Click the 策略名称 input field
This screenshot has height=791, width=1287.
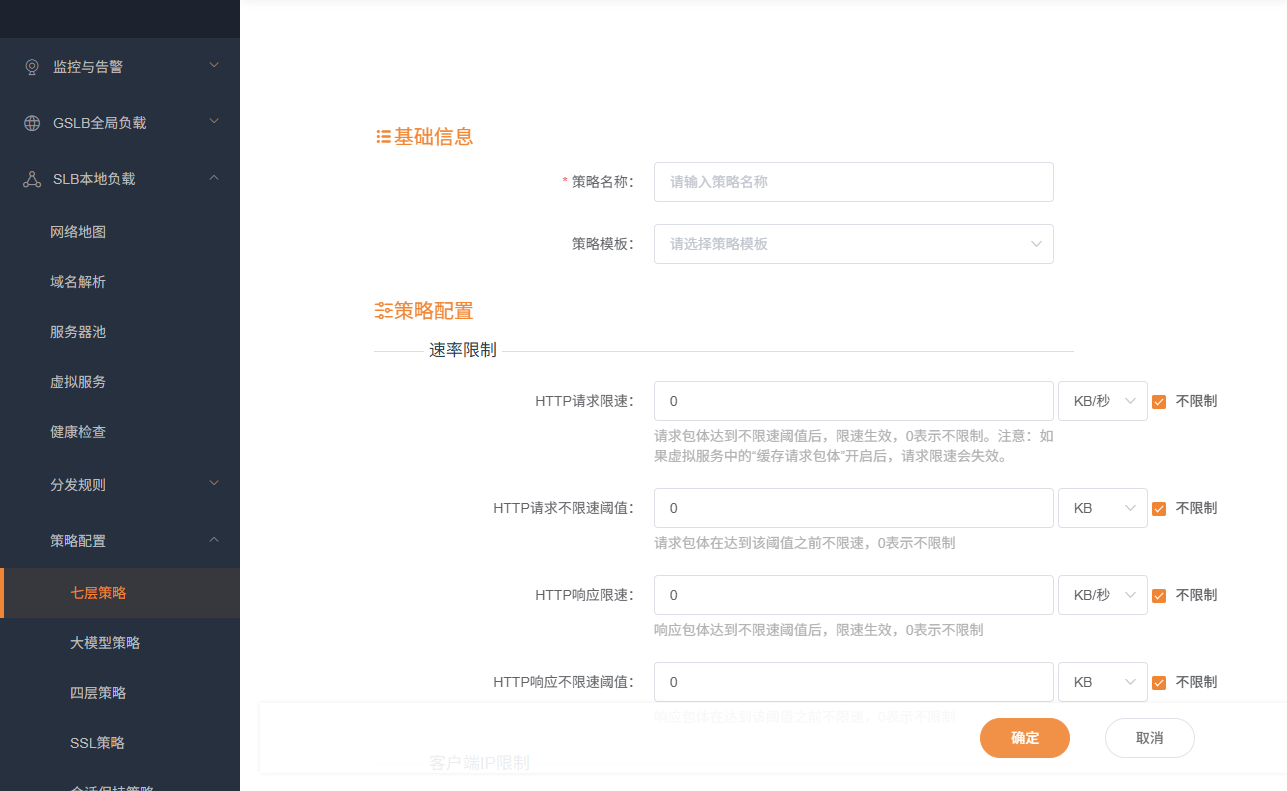click(853, 181)
